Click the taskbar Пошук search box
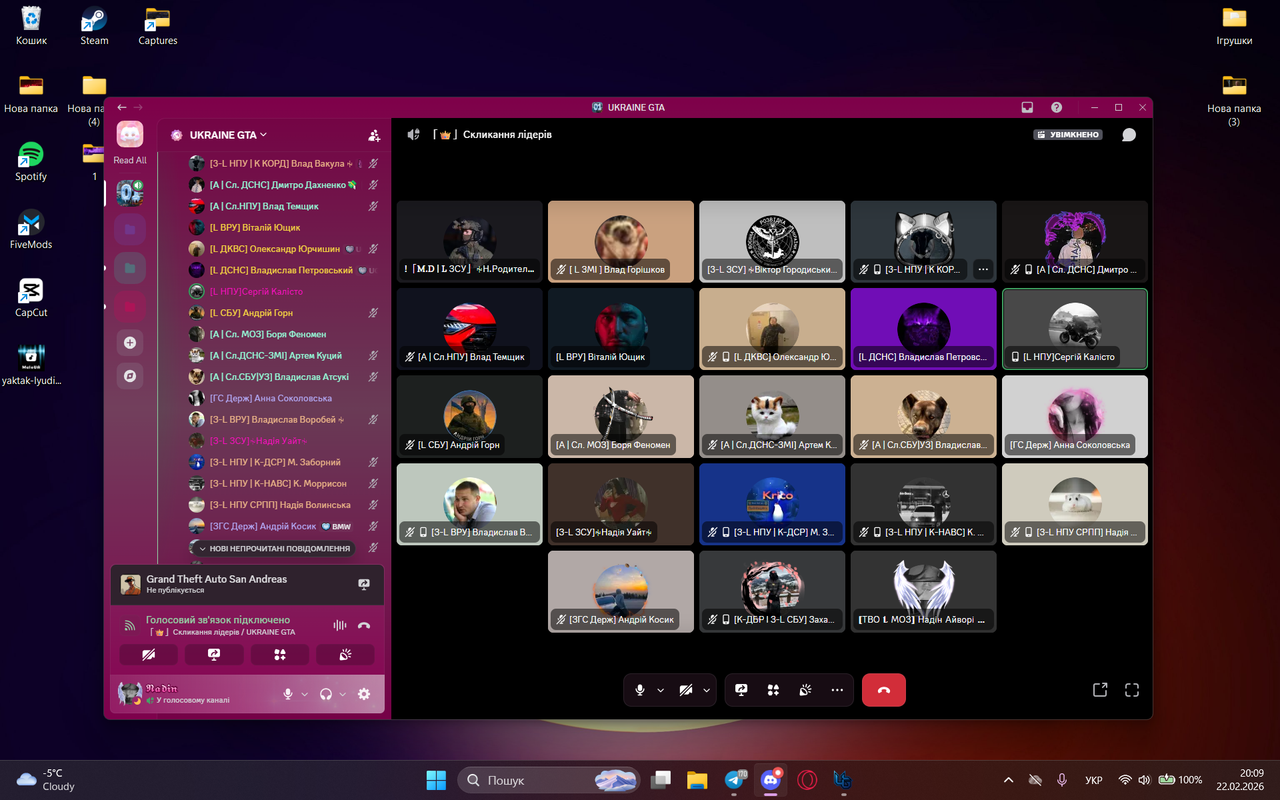 [x=550, y=780]
